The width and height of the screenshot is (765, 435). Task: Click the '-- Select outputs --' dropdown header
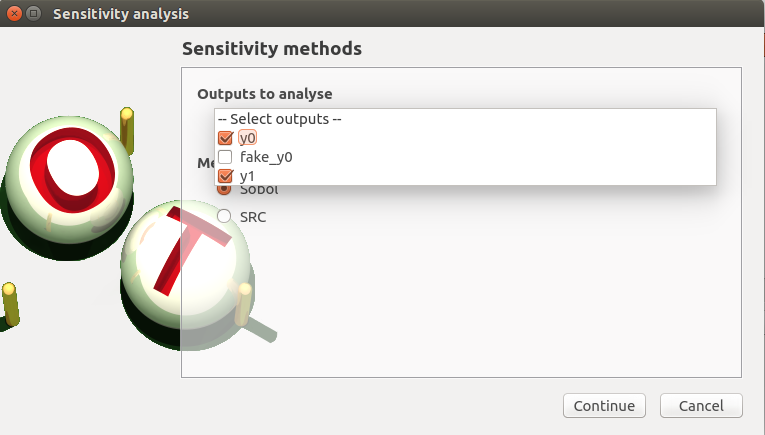(x=280, y=119)
